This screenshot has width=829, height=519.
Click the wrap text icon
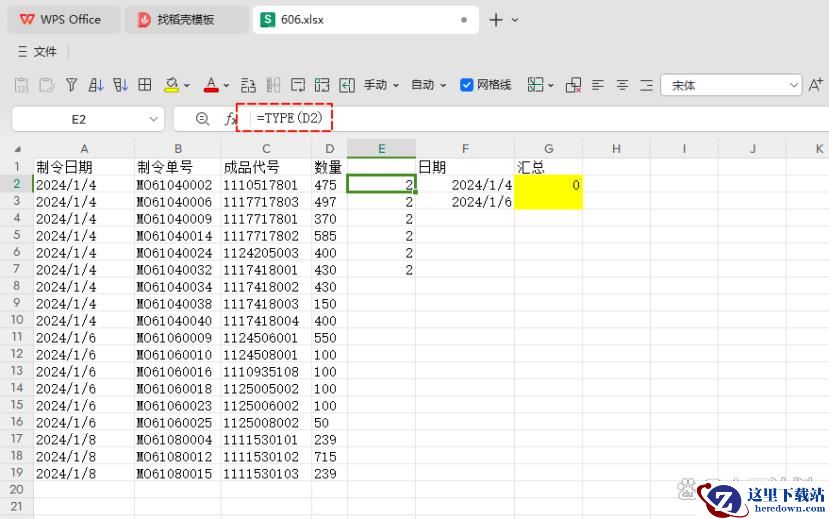pos(298,85)
